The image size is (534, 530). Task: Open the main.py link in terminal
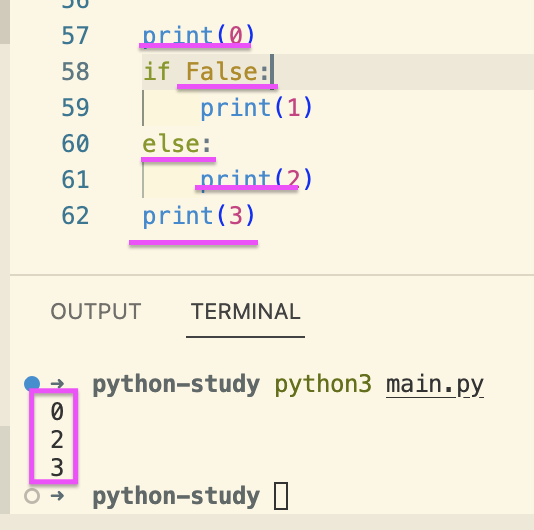(x=435, y=385)
